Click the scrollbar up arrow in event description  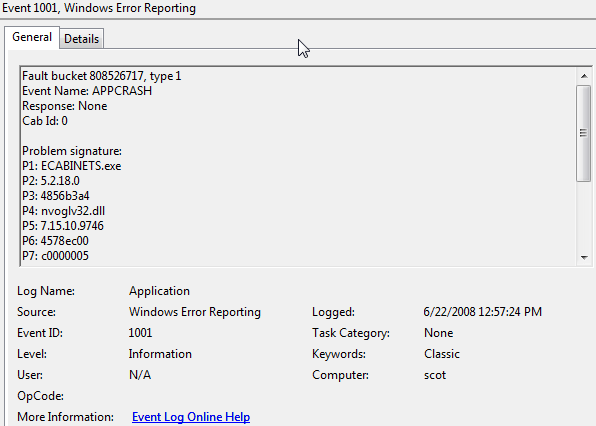pyautogui.click(x=584, y=76)
